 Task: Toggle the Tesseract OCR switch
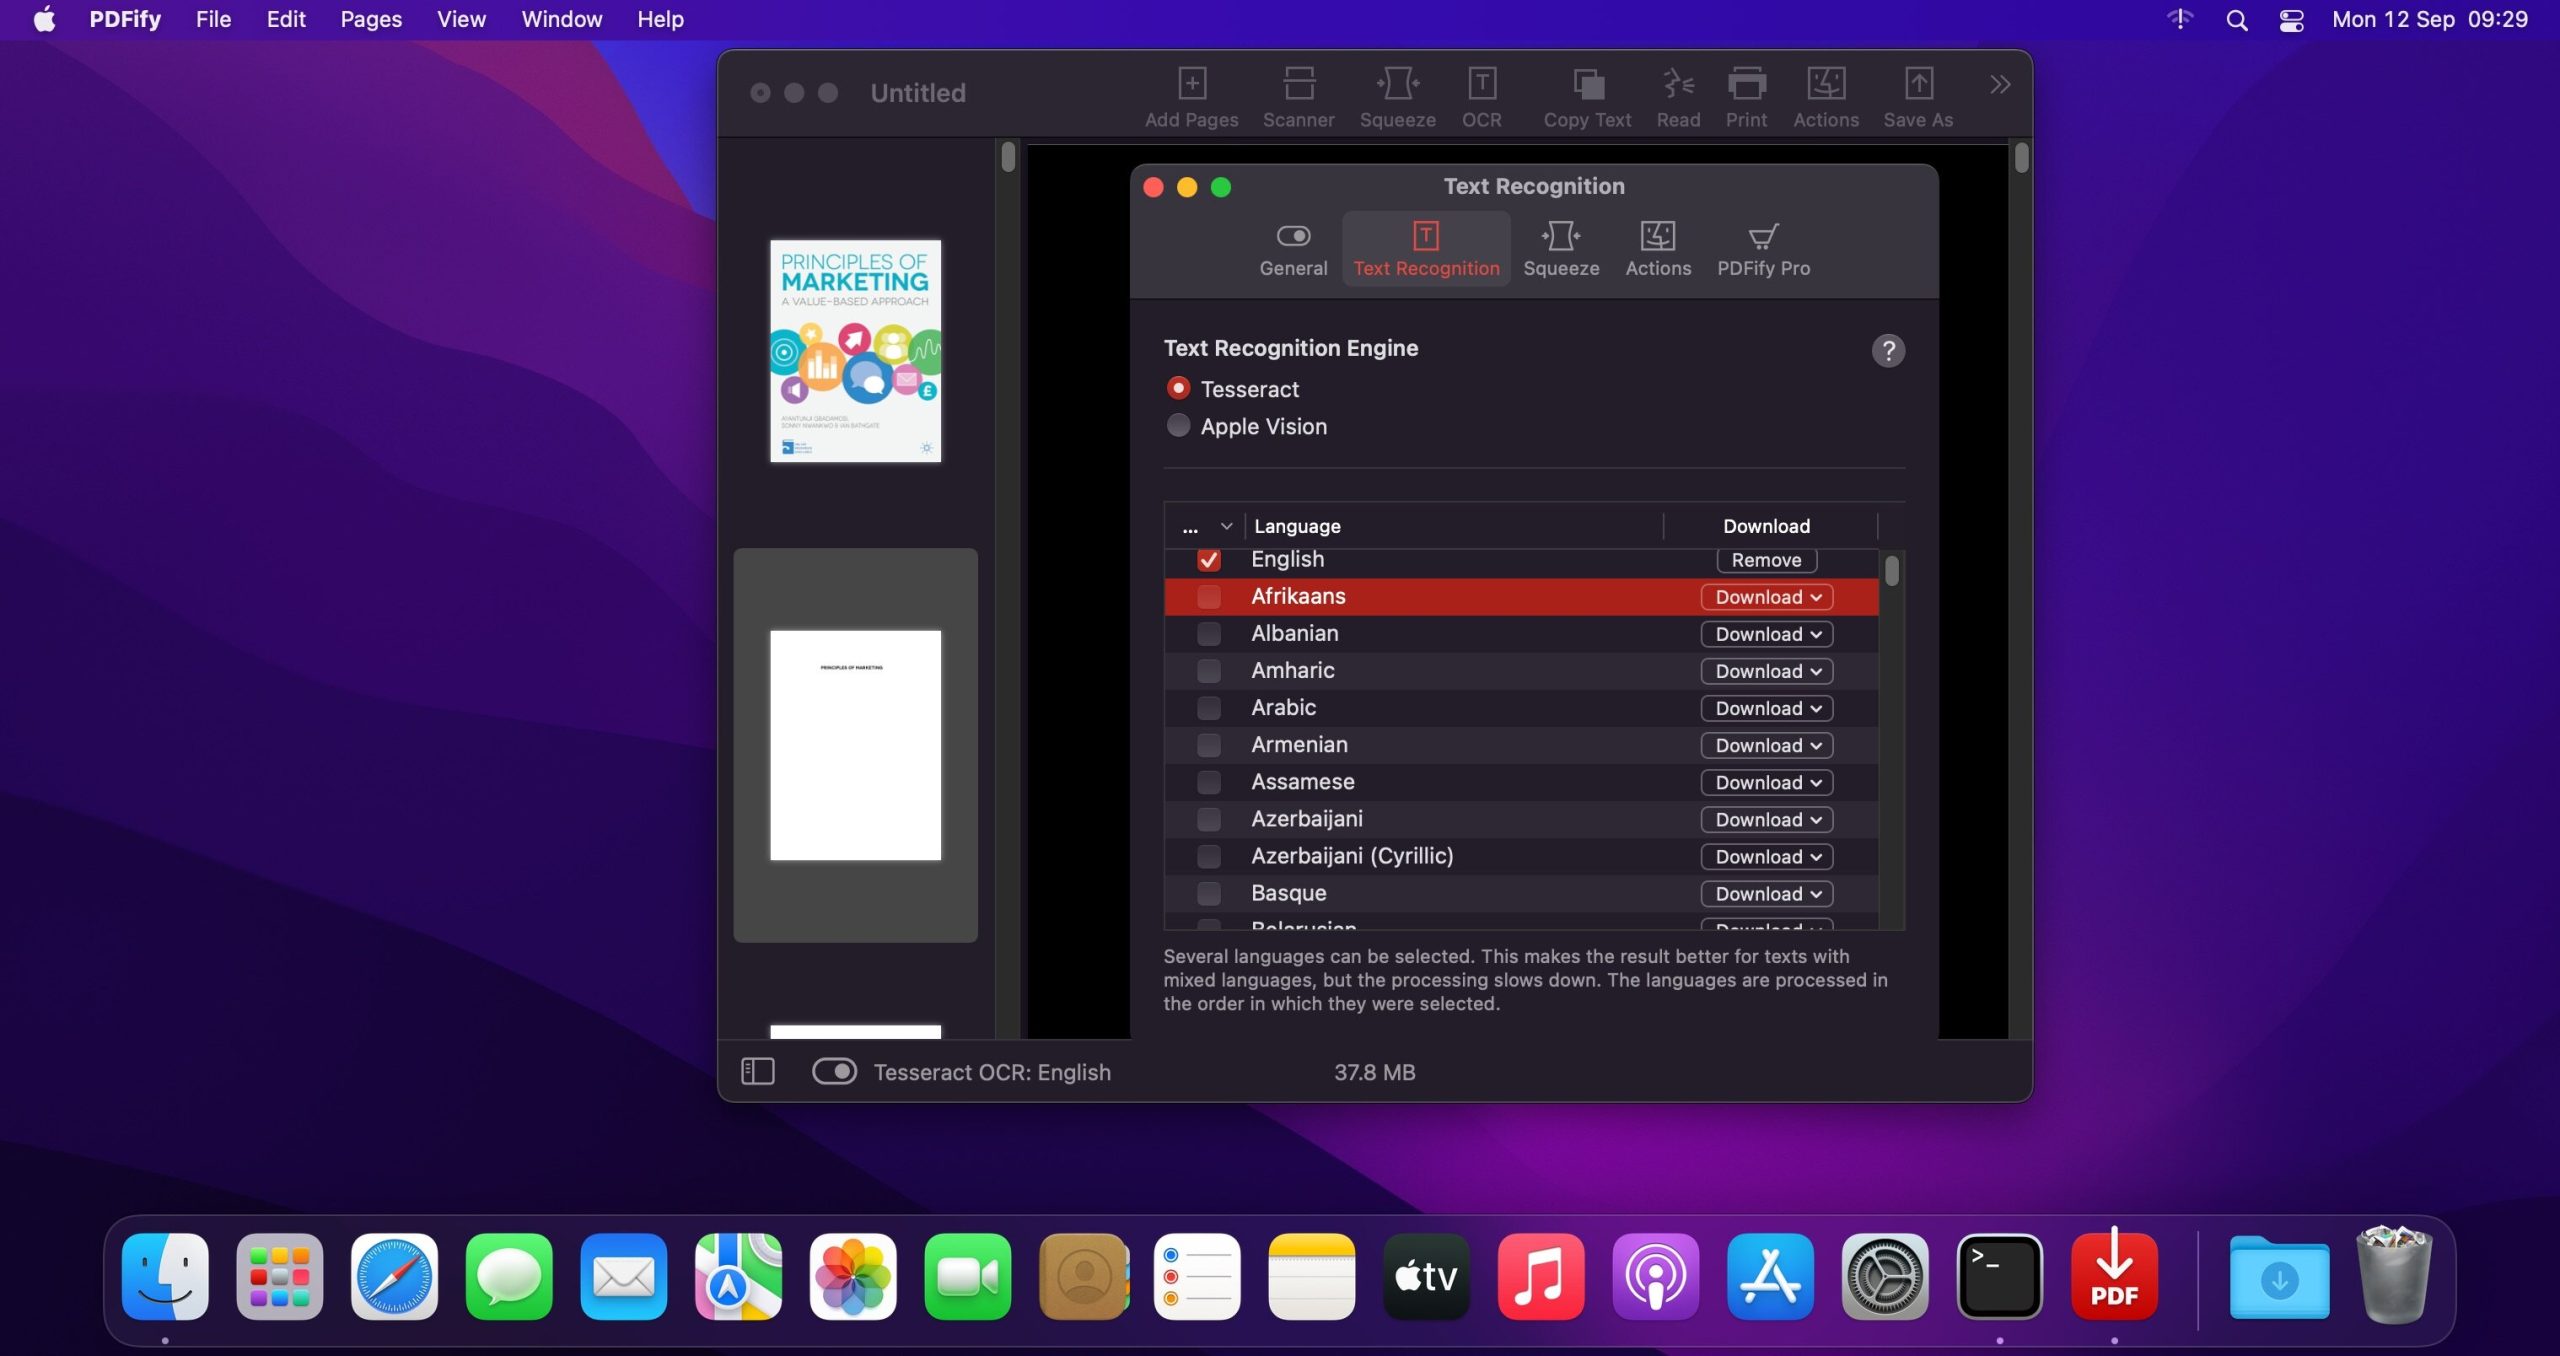pos(834,1072)
